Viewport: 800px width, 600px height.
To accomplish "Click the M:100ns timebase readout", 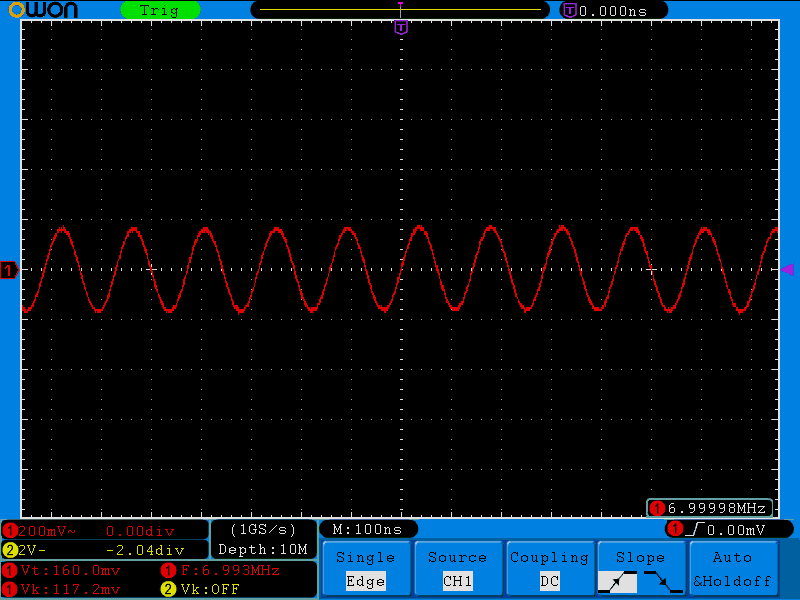I will [x=367, y=529].
